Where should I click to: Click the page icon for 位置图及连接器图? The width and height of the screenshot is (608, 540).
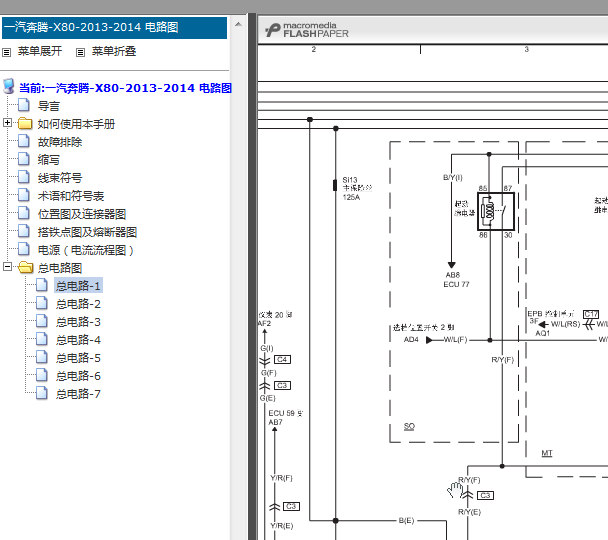point(24,213)
